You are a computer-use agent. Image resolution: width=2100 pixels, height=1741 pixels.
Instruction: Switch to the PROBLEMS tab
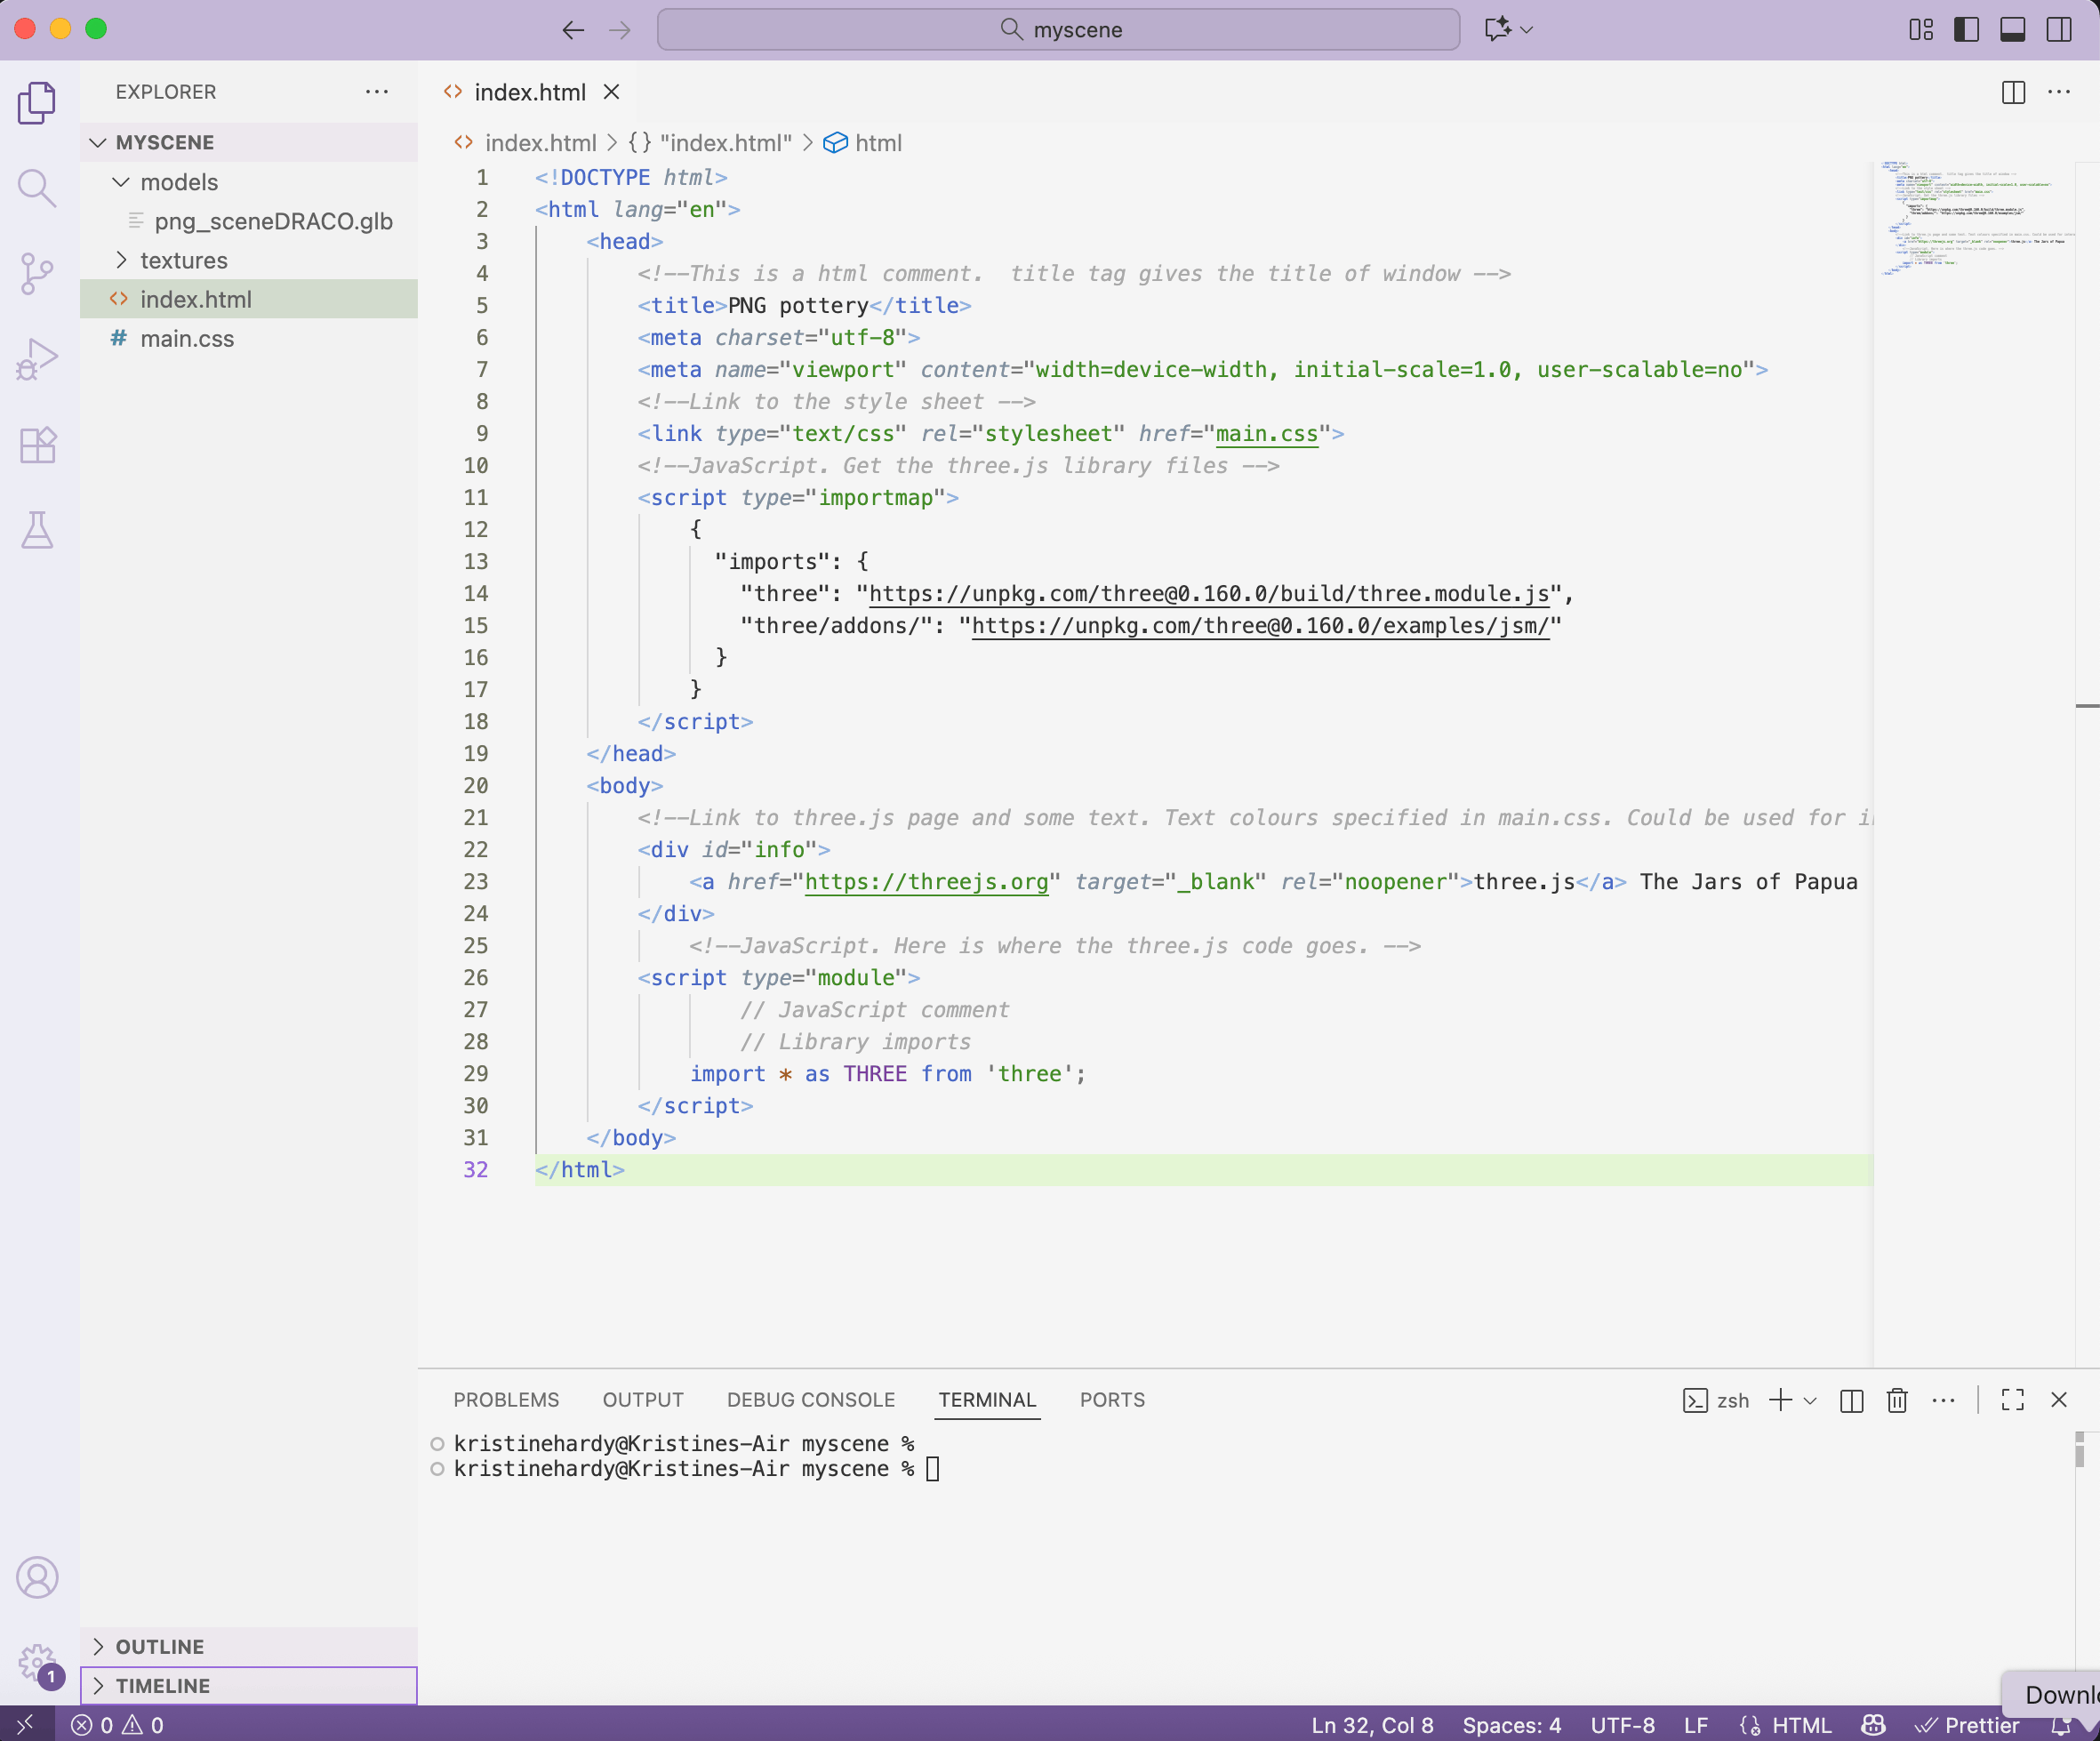(506, 1400)
